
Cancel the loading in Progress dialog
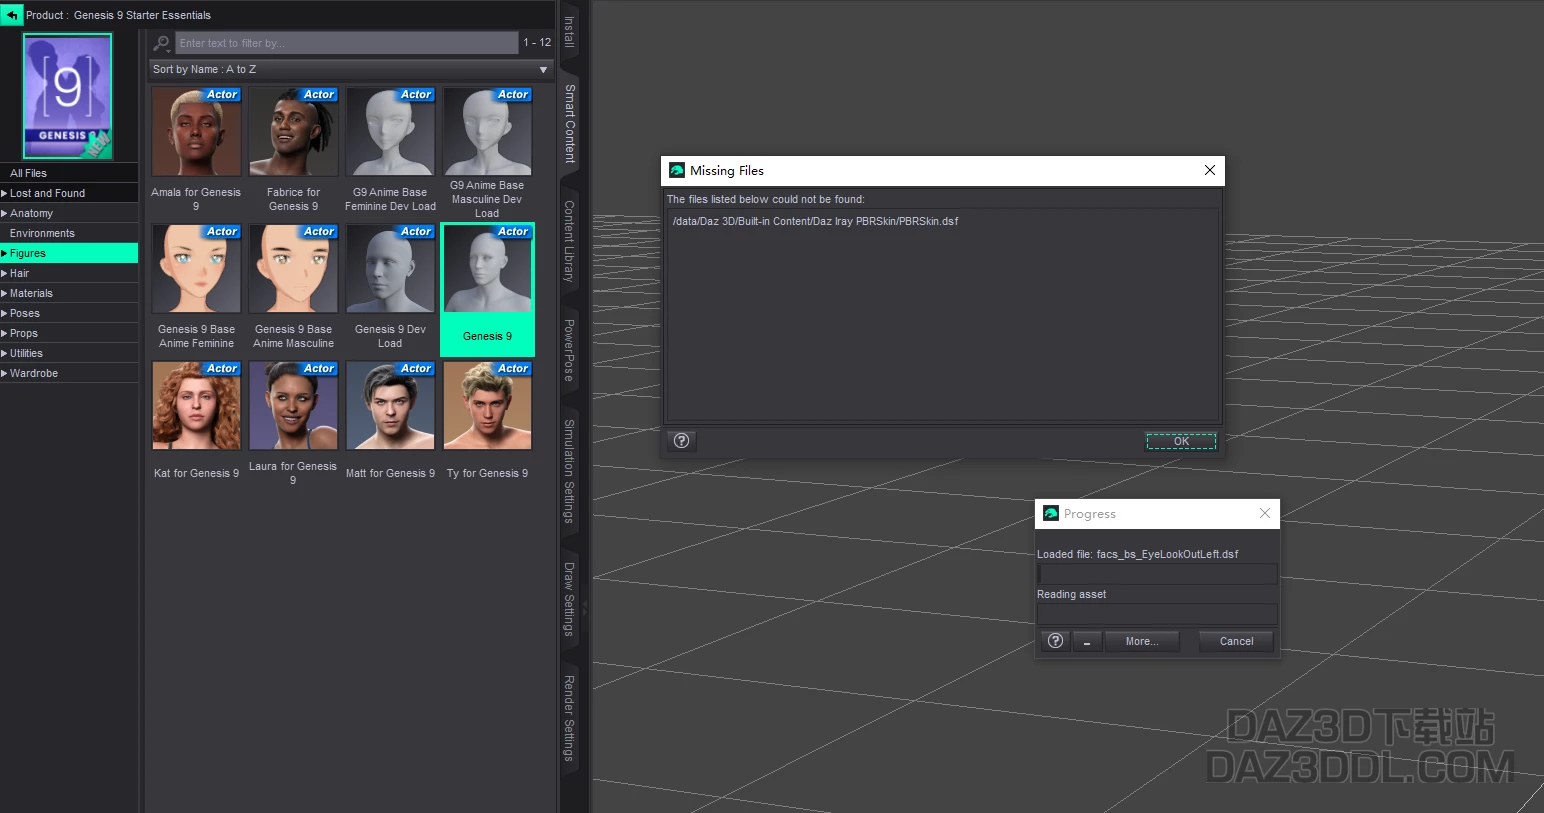(1236, 641)
